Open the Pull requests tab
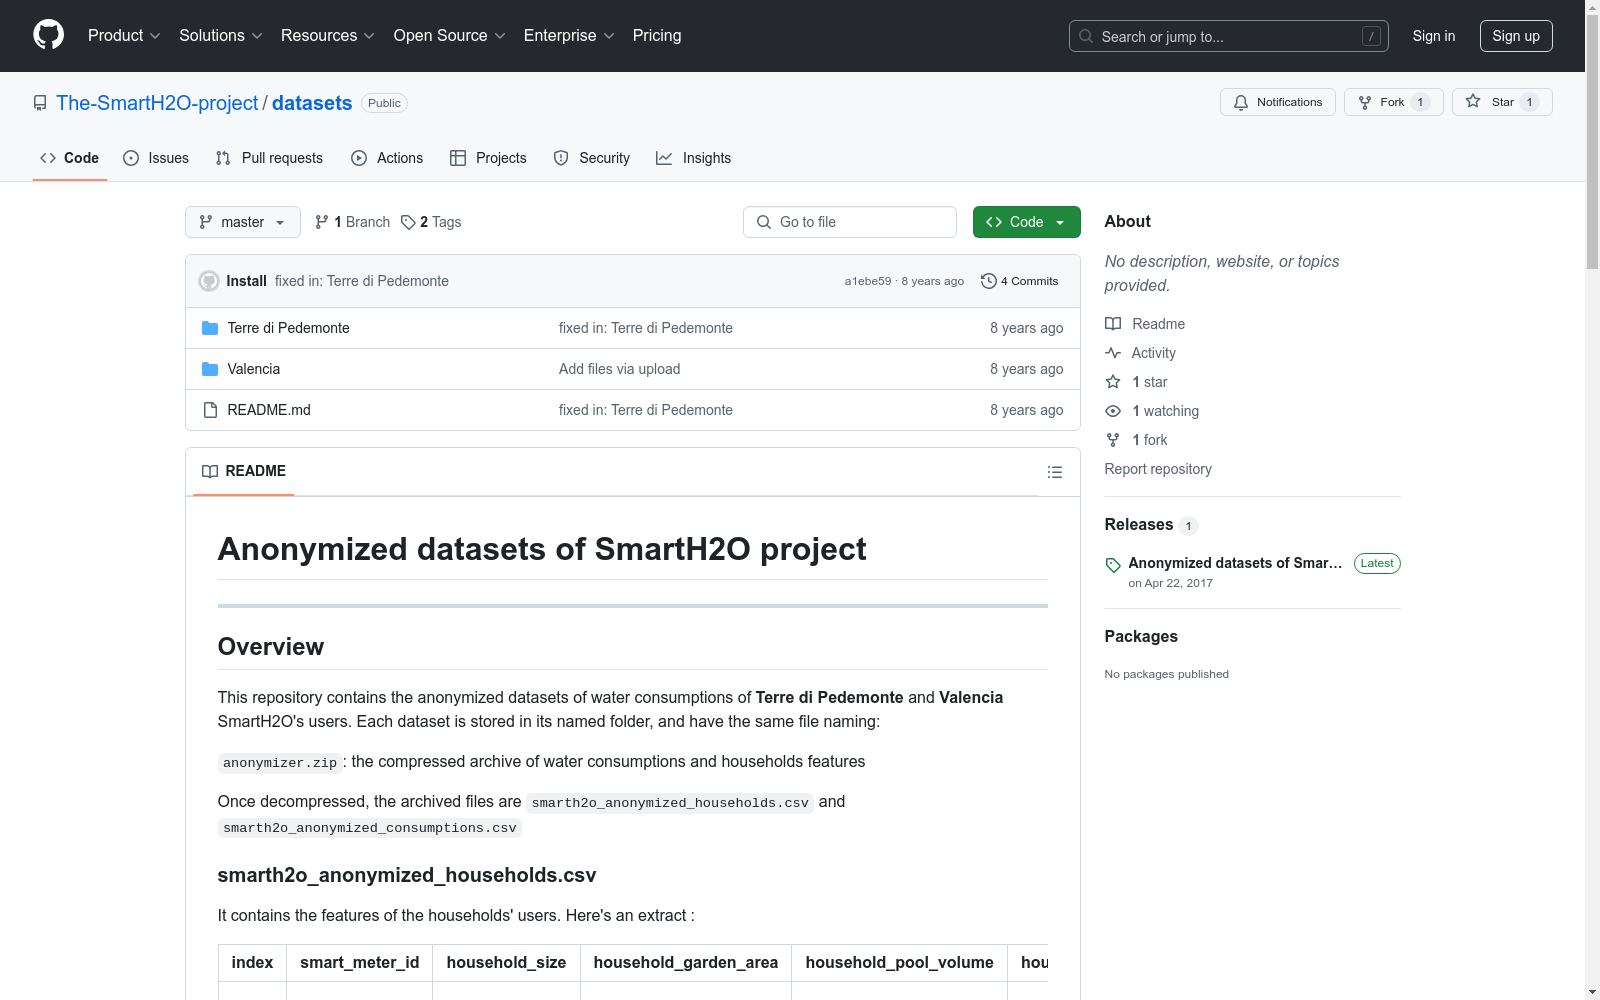 pos(269,158)
